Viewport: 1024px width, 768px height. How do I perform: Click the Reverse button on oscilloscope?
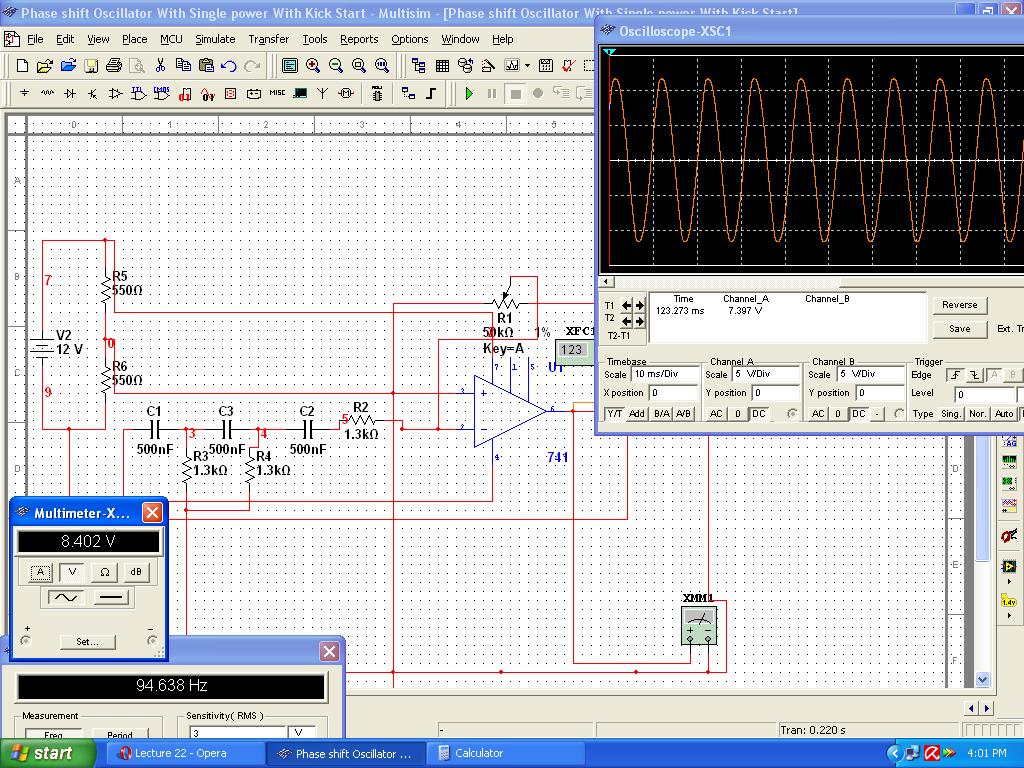point(959,305)
